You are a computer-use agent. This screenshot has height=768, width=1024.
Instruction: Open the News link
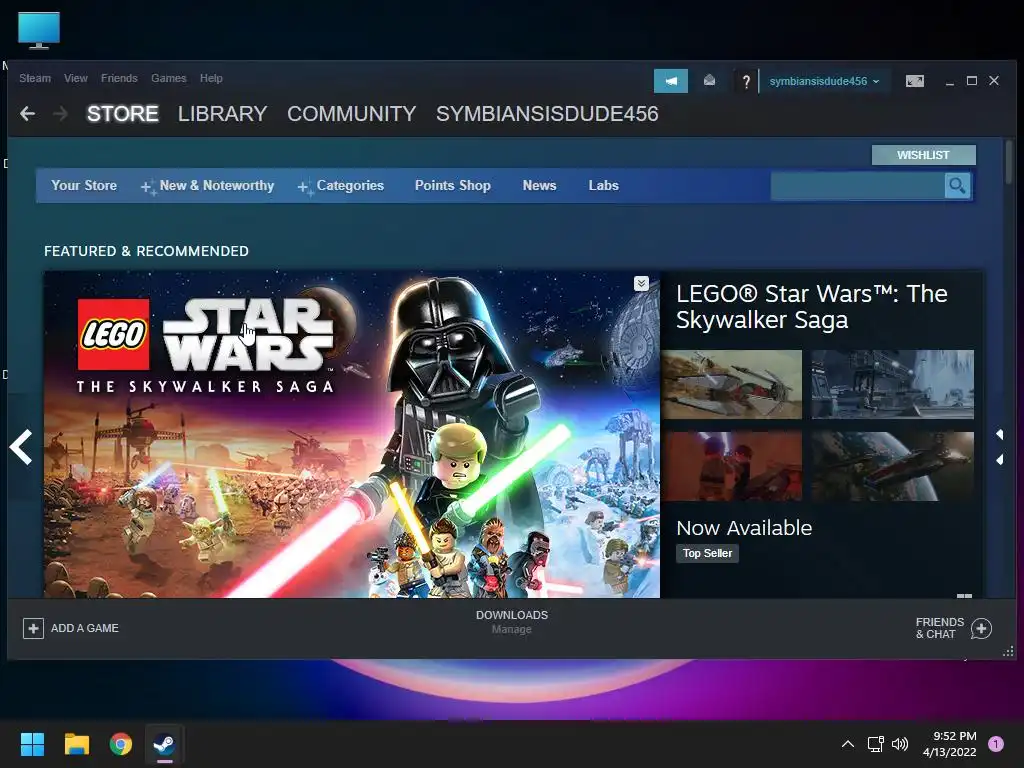pyautogui.click(x=539, y=186)
